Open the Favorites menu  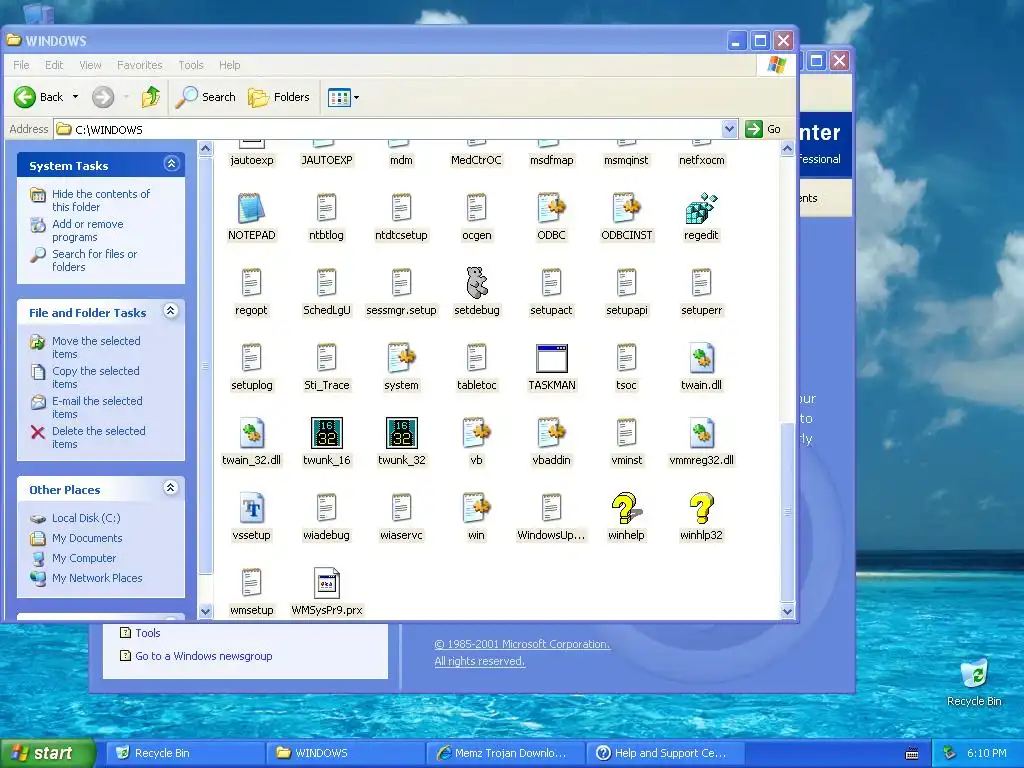140,65
